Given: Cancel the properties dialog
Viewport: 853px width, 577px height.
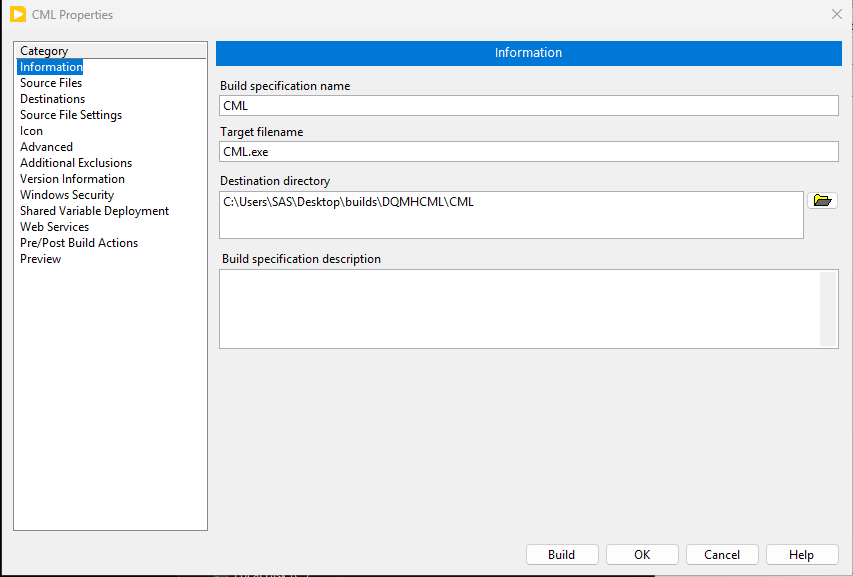Looking at the screenshot, I should (x=722, y=555).
